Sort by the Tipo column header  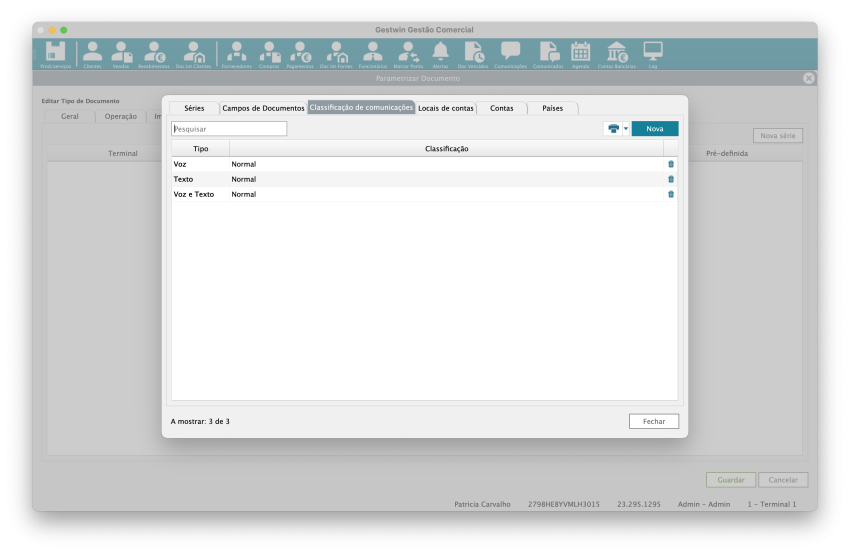201,149
